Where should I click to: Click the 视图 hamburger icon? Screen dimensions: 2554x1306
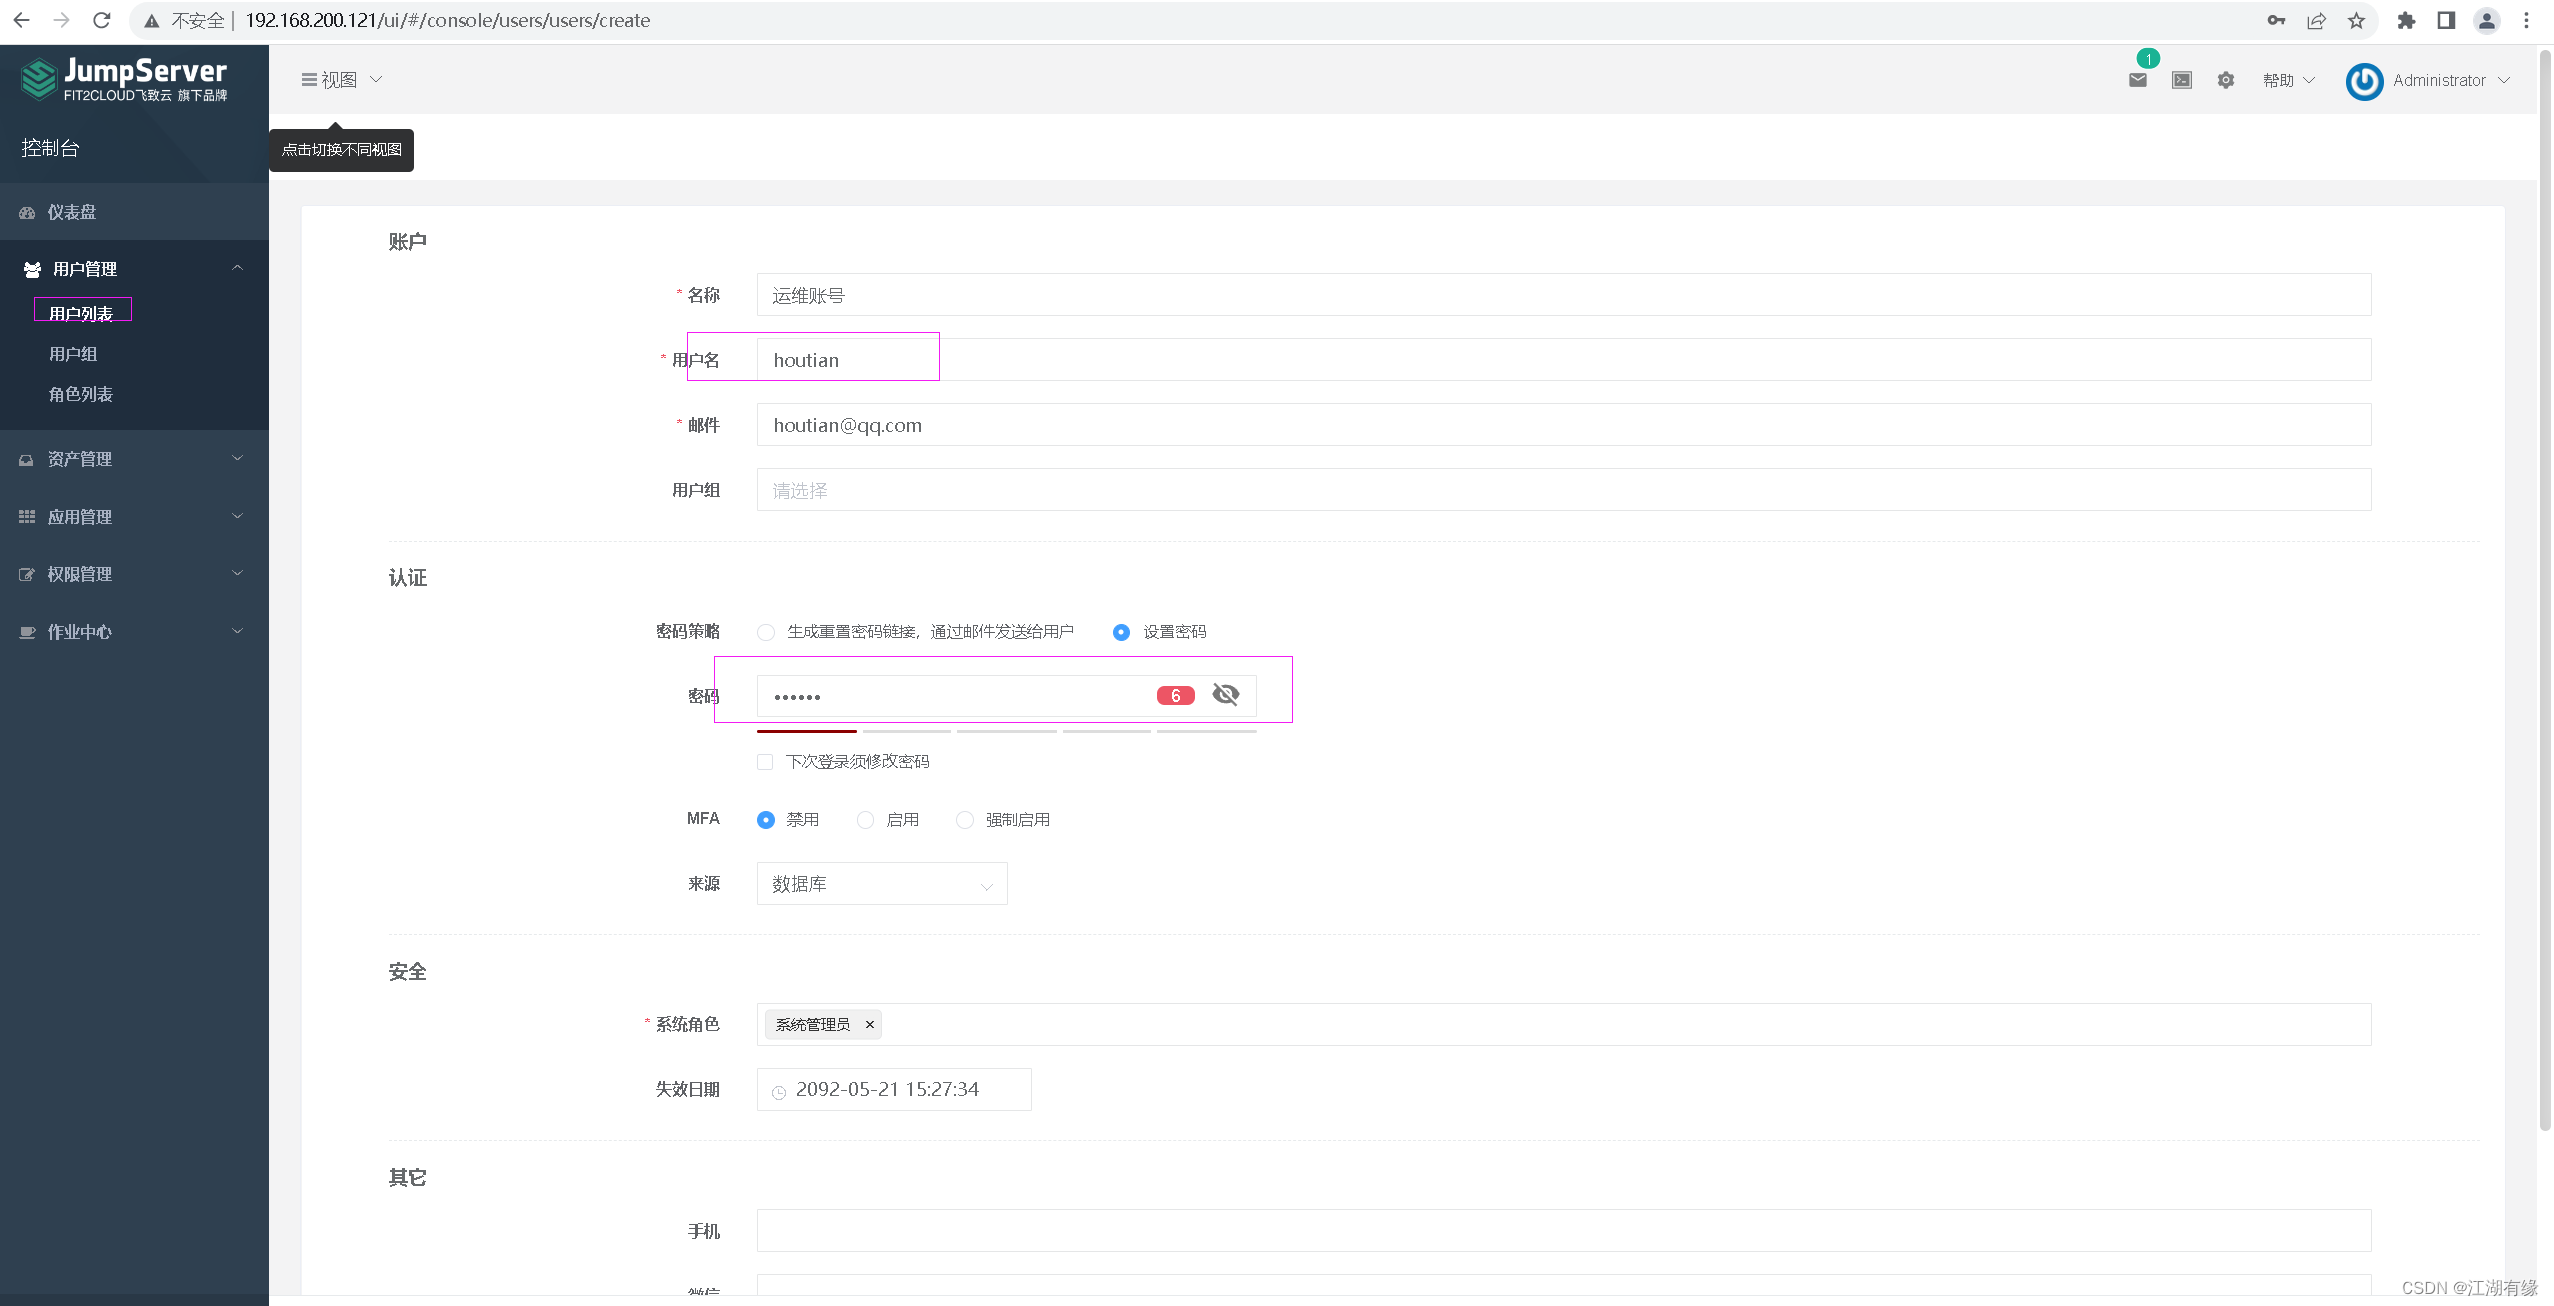click(309, 80)
